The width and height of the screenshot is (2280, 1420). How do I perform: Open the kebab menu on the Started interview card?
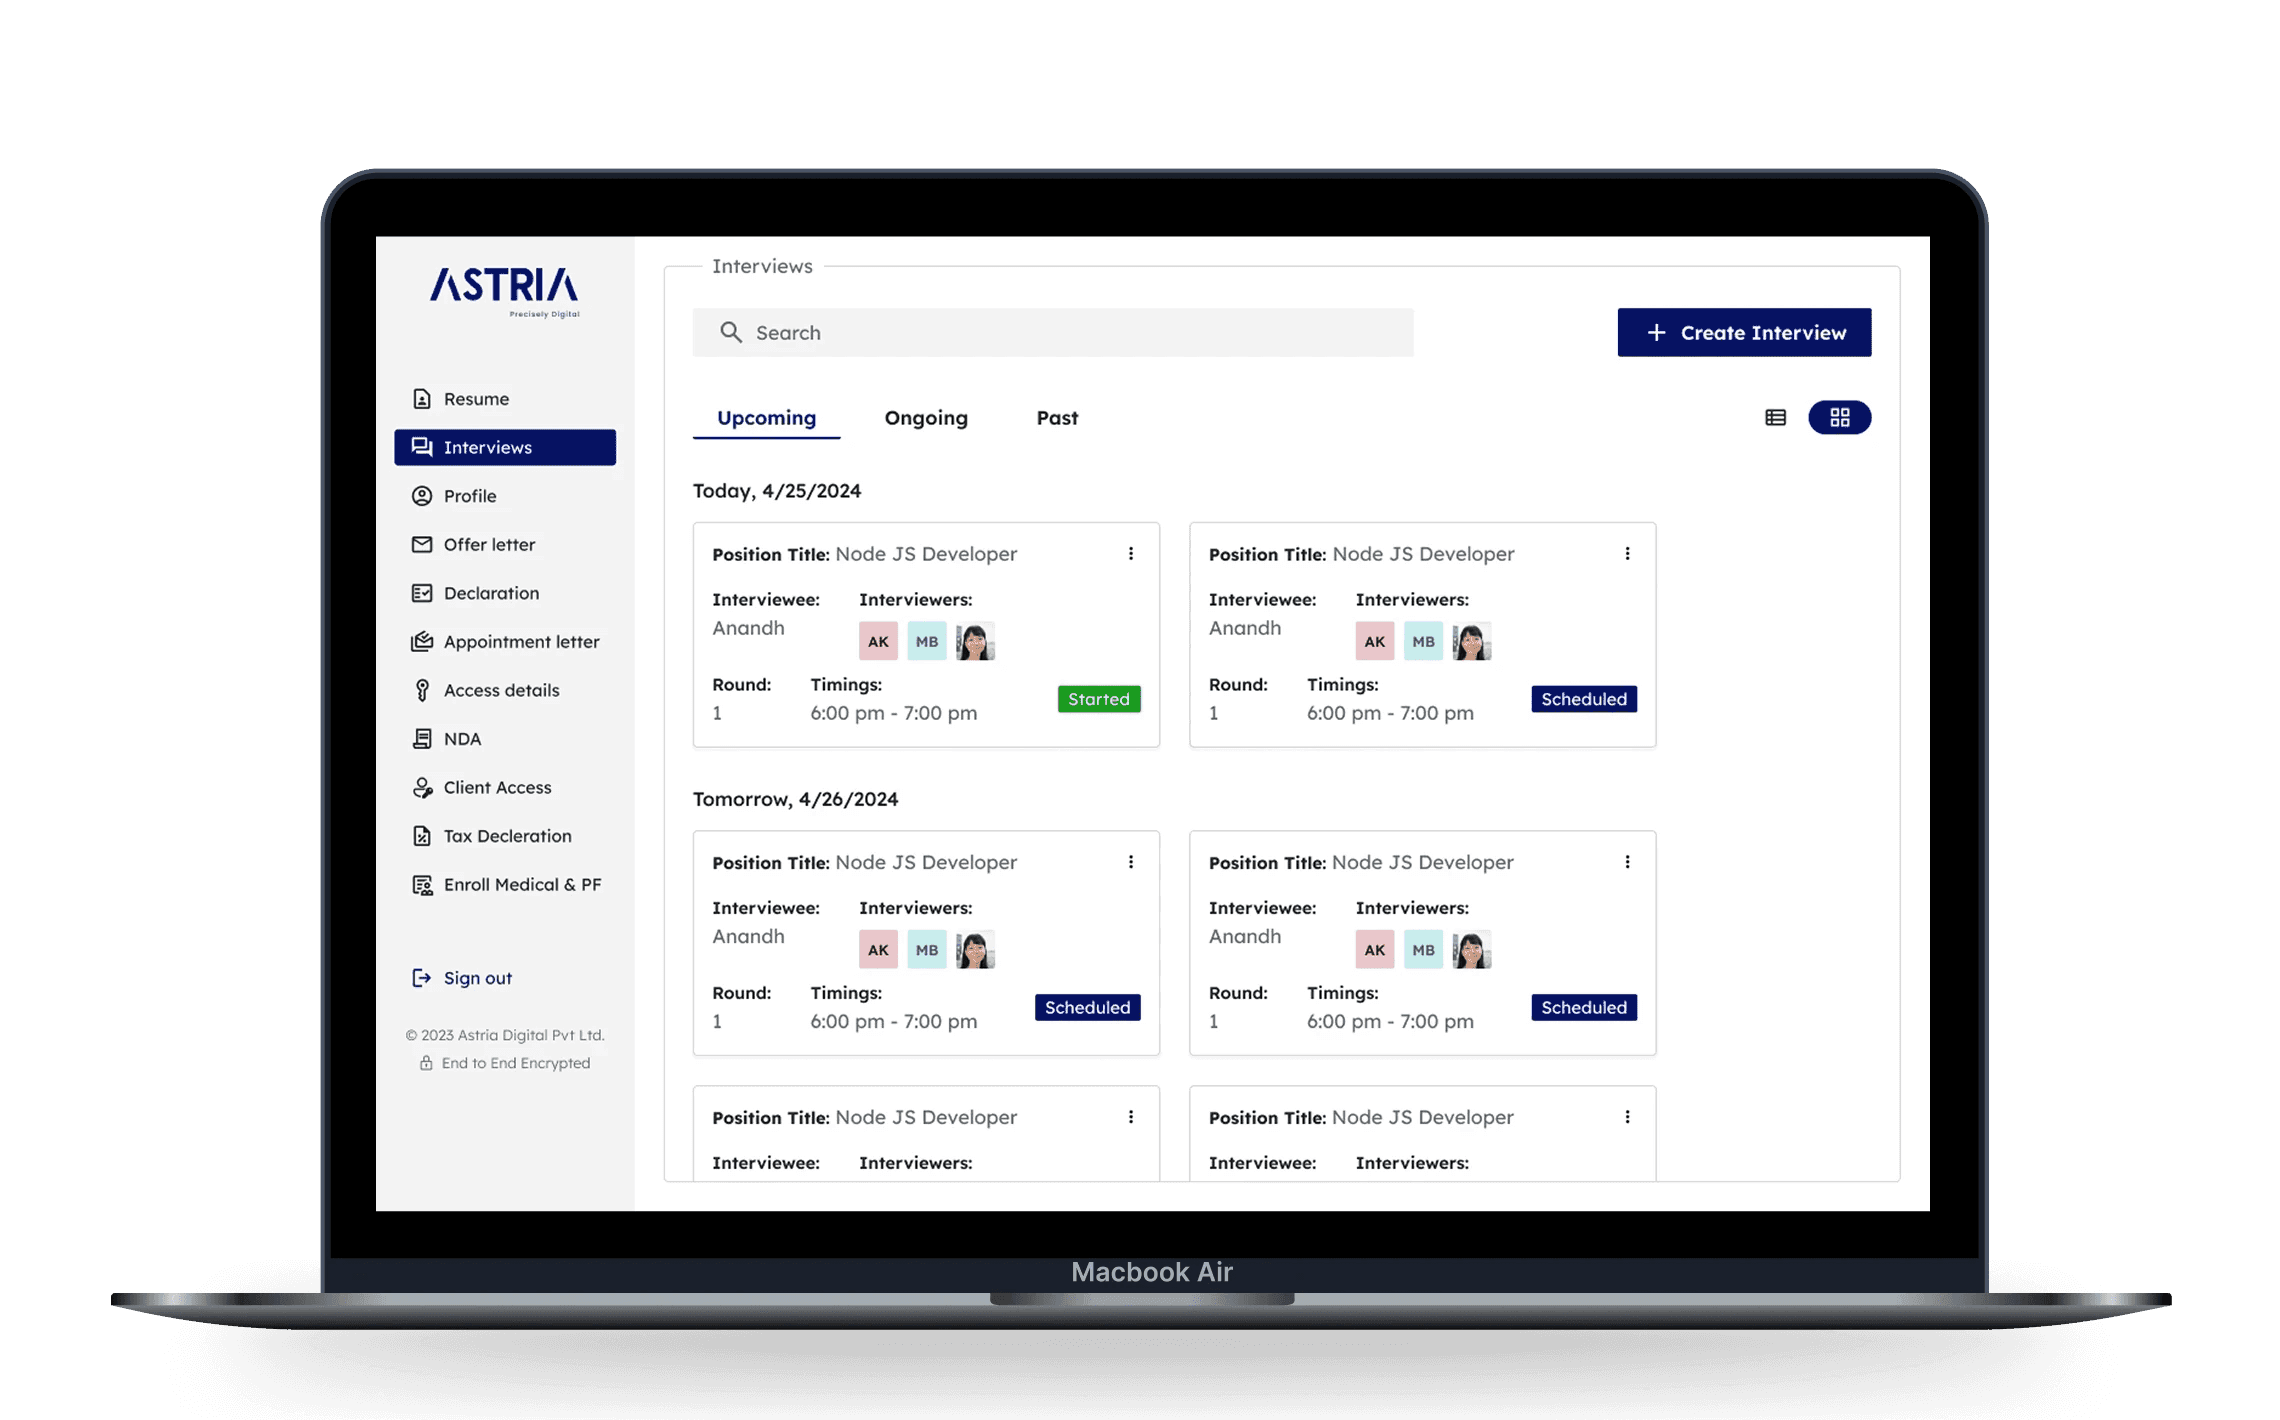[x=1132, y=553]
